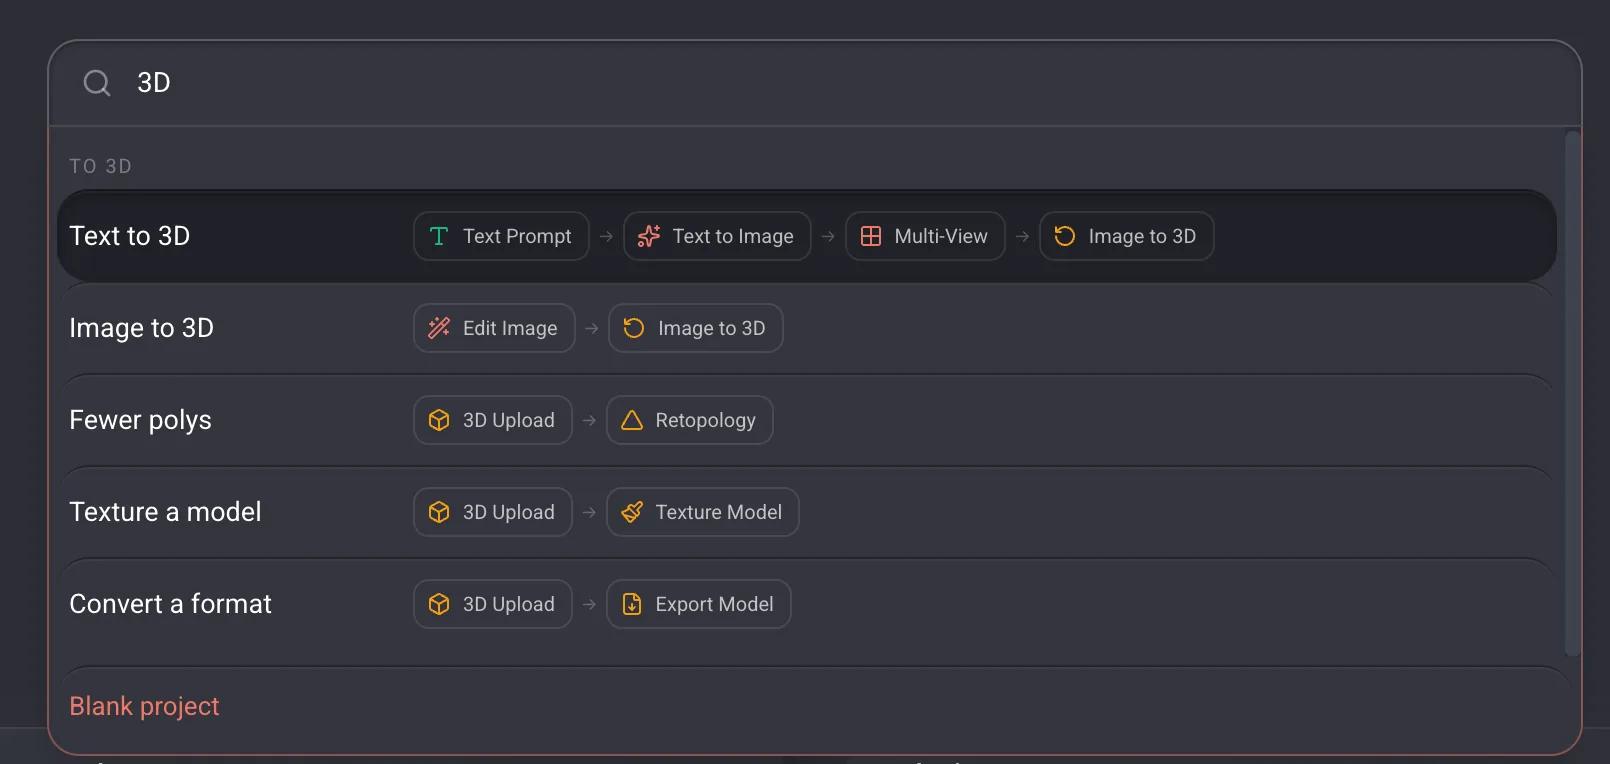Click cube icon in Texture a model row
The image size is (1610, 764).
coord(439,512)
